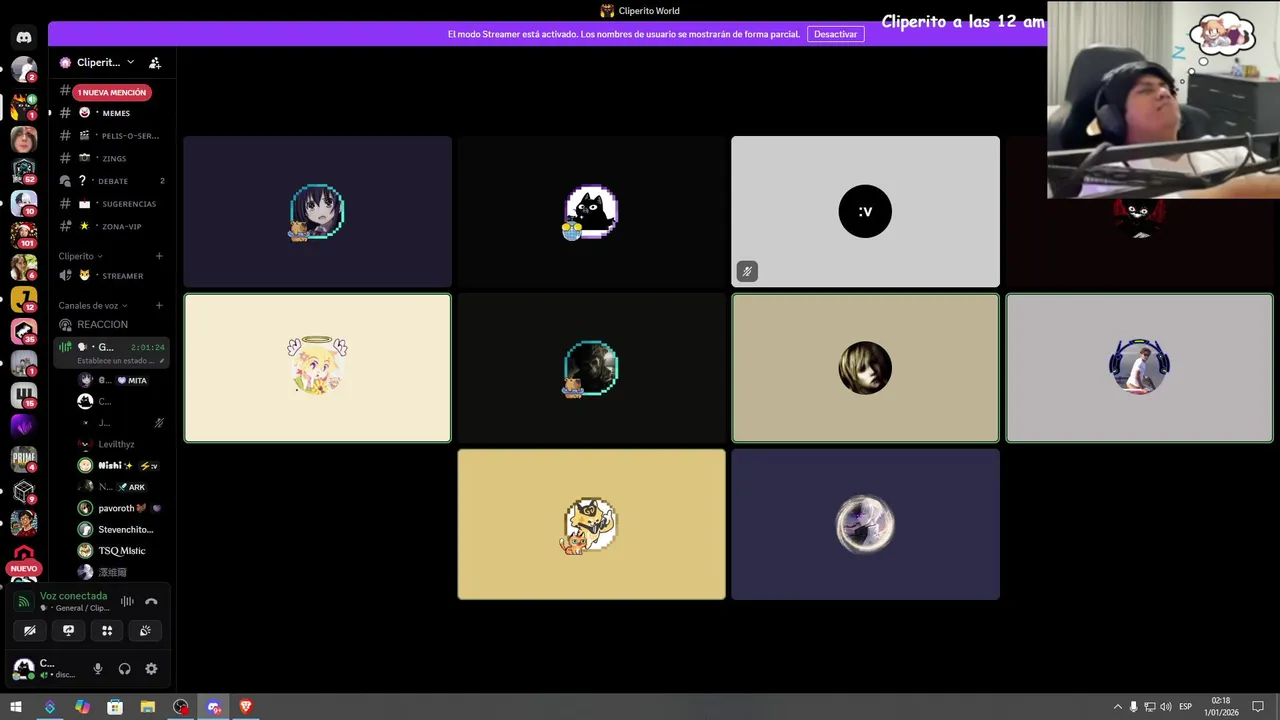Click the glowing orb avatar tile

tap(865, 524)
